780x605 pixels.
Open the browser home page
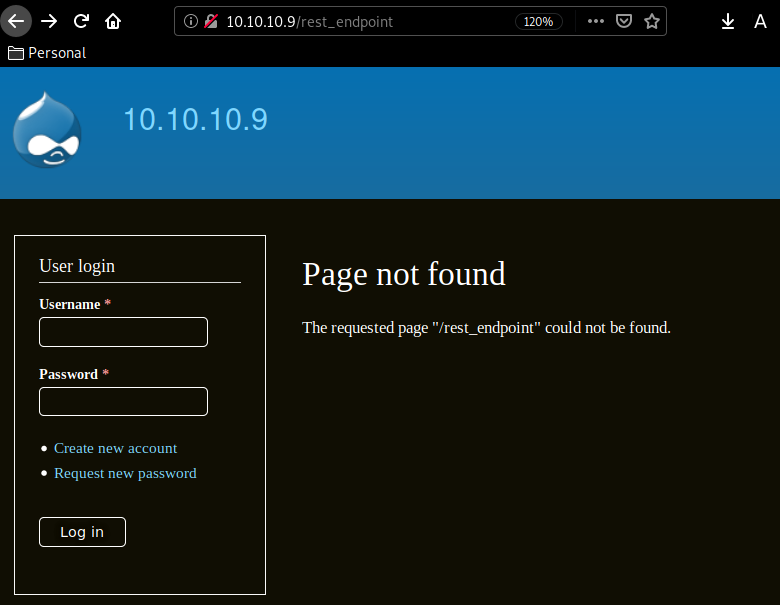(x=113, y=21)
